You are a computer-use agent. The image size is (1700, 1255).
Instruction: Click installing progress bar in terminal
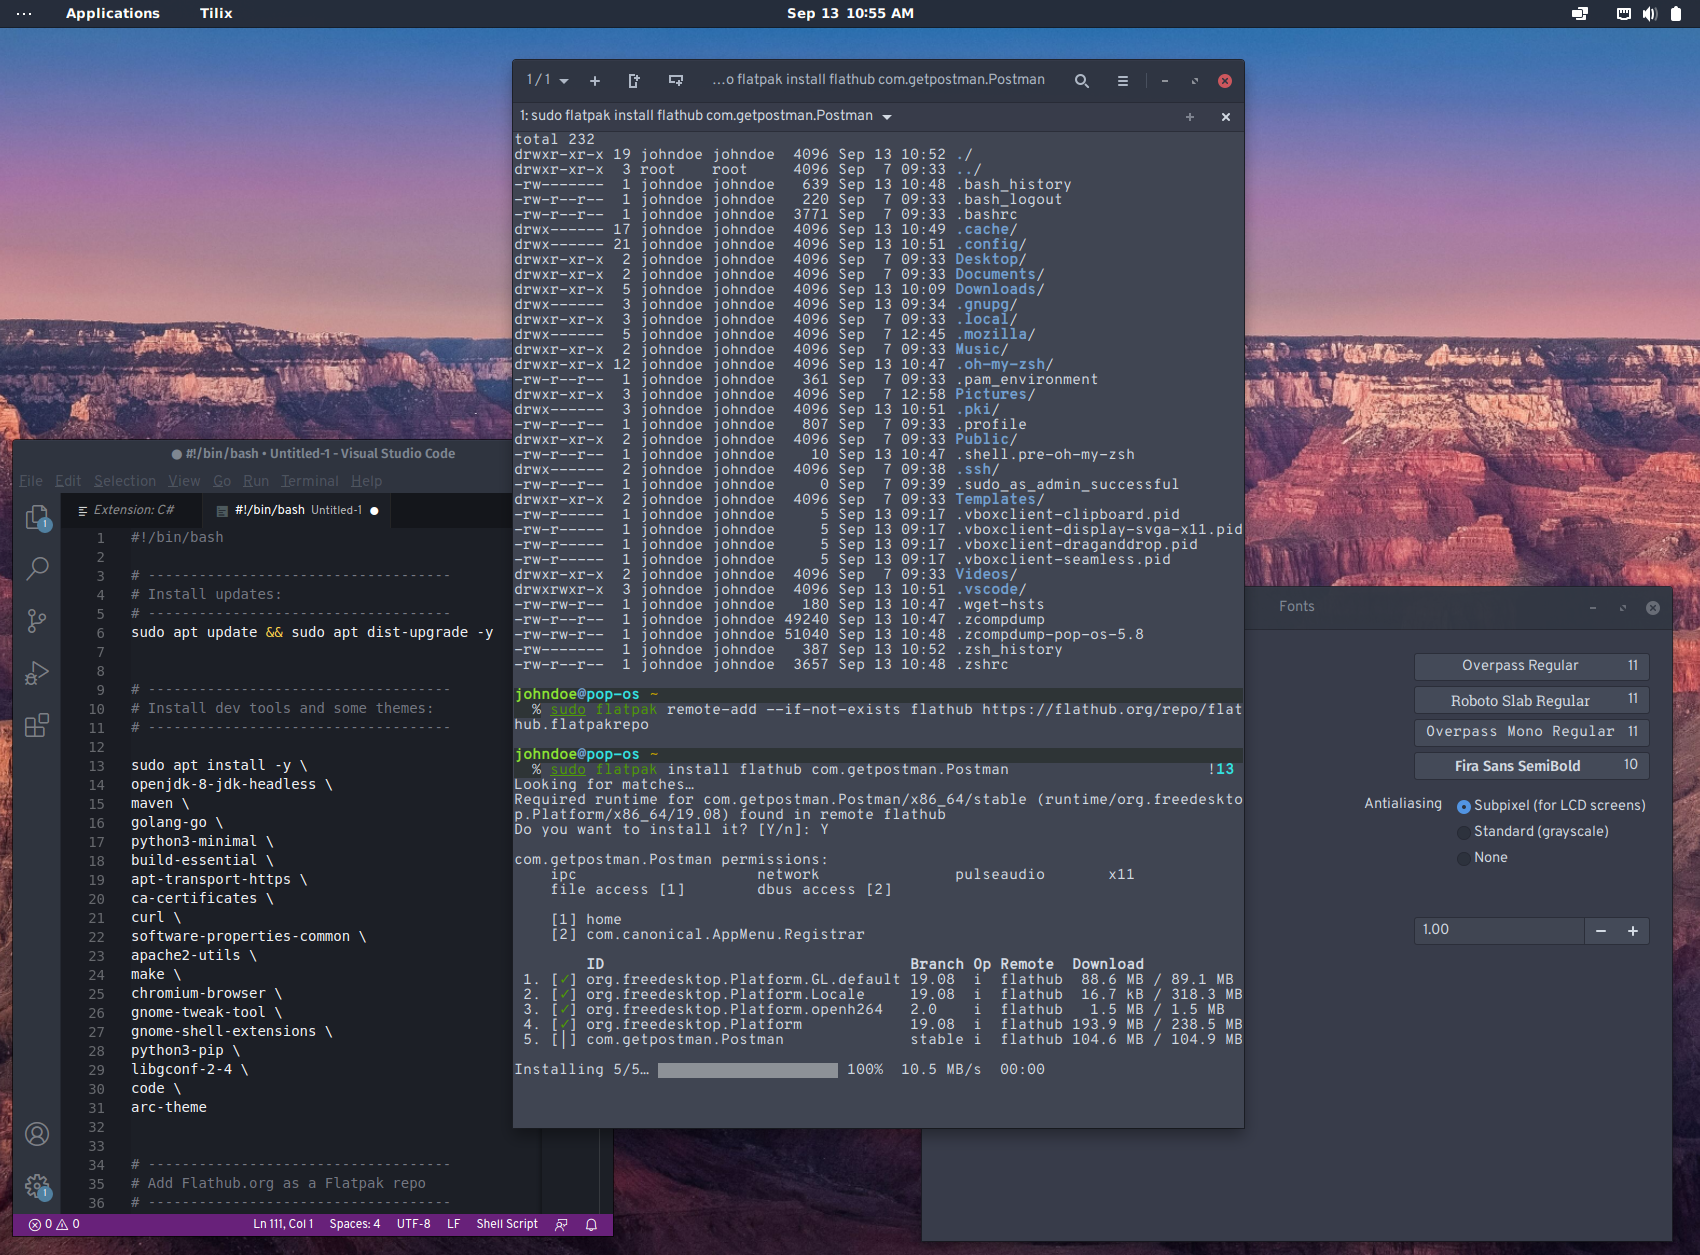(748, 1070)
